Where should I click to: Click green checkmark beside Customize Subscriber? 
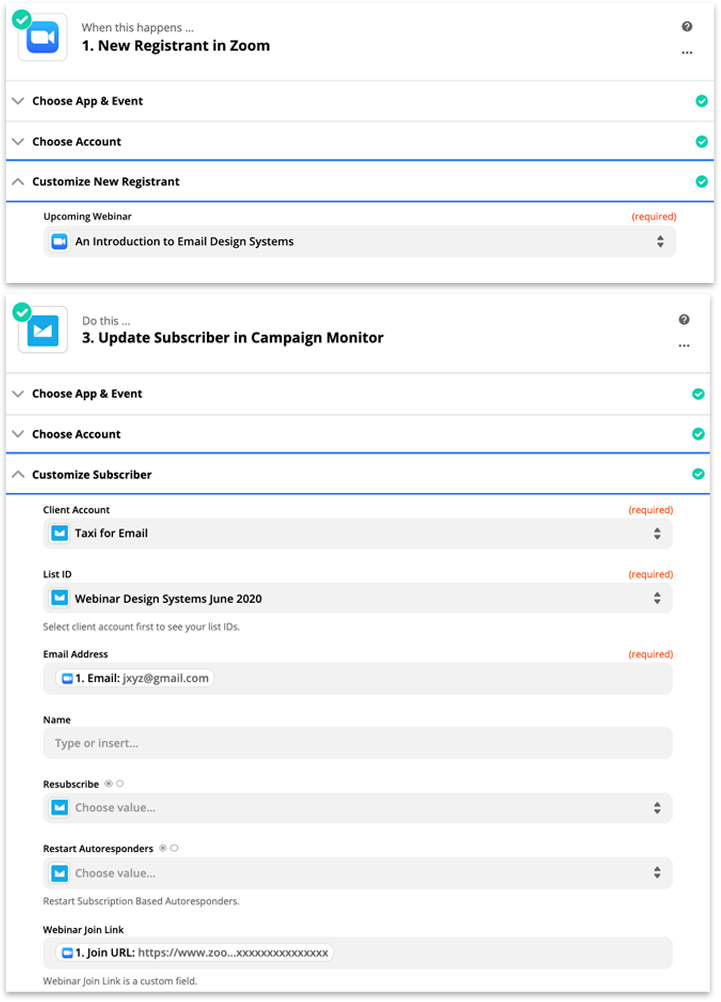click(698, 474)
